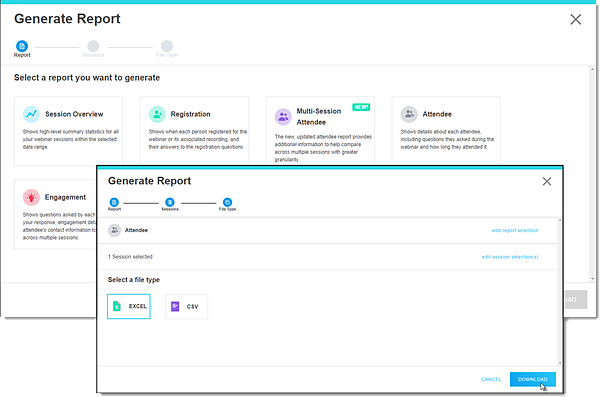Click the File Type step circle in back window
The height and width of the screenshot is (397, 600).
pos(167,46)
